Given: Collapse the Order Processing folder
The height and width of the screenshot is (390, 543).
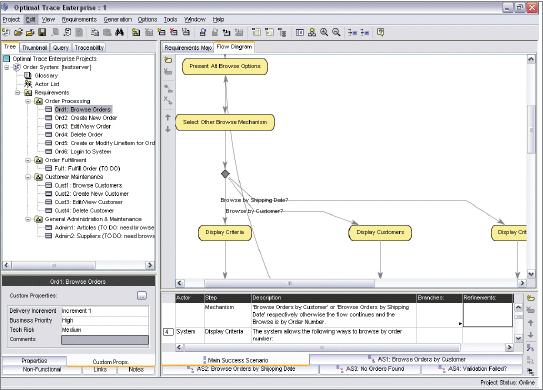Looking at the screenshot, I should tap(28, 101).
